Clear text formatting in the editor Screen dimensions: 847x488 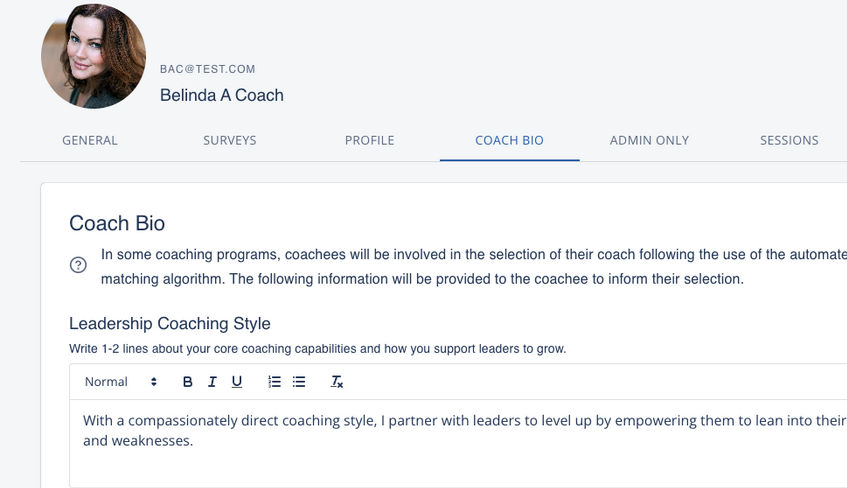pos(337,382)
